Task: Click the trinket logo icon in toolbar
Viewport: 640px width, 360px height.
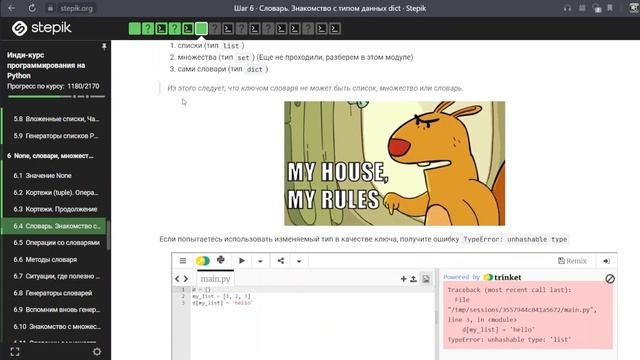Action: [x=203, y=260]
